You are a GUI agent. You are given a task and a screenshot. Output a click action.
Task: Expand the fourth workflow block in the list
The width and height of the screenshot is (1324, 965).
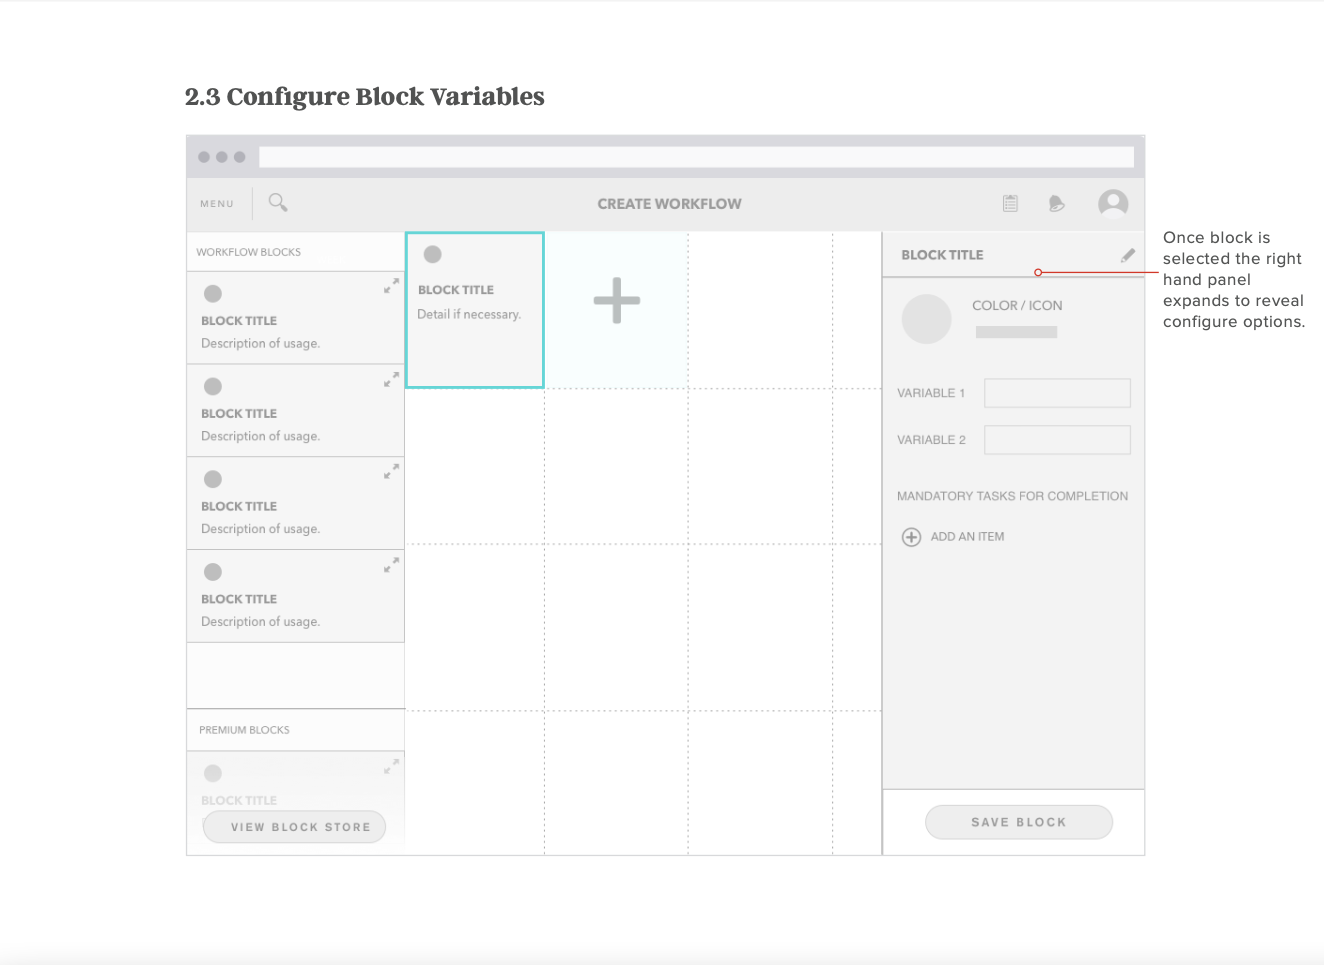point(391,564)
